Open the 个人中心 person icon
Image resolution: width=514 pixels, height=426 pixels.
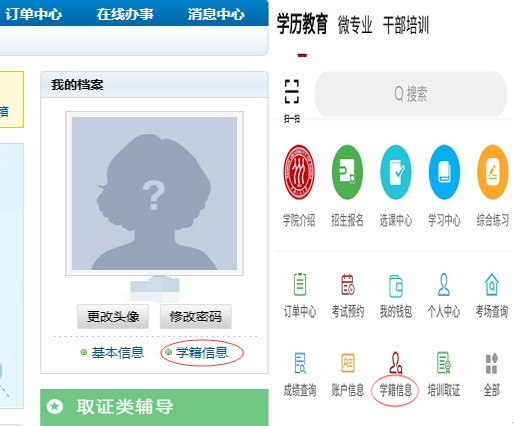tap(444, 284)
